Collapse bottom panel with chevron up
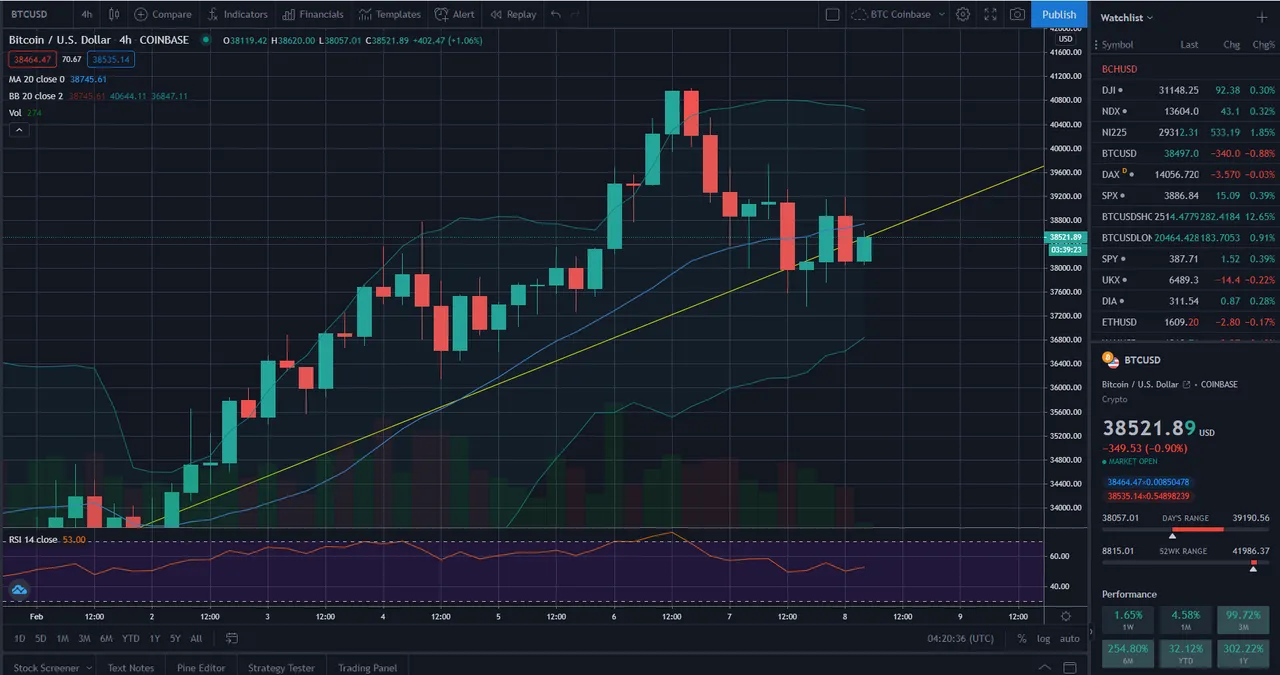The height and width of the screenshot is (675, 1280). coord(1045,668)
